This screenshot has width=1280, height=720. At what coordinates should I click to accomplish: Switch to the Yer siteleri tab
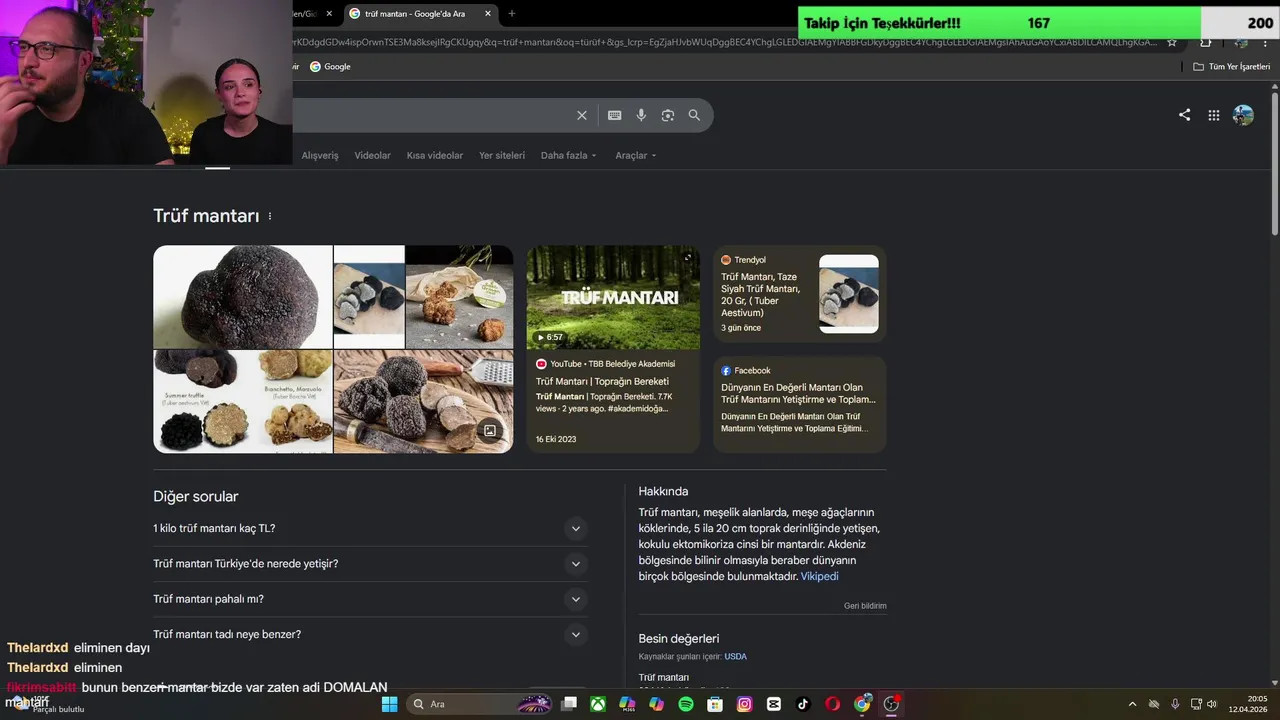click(502, 155)
